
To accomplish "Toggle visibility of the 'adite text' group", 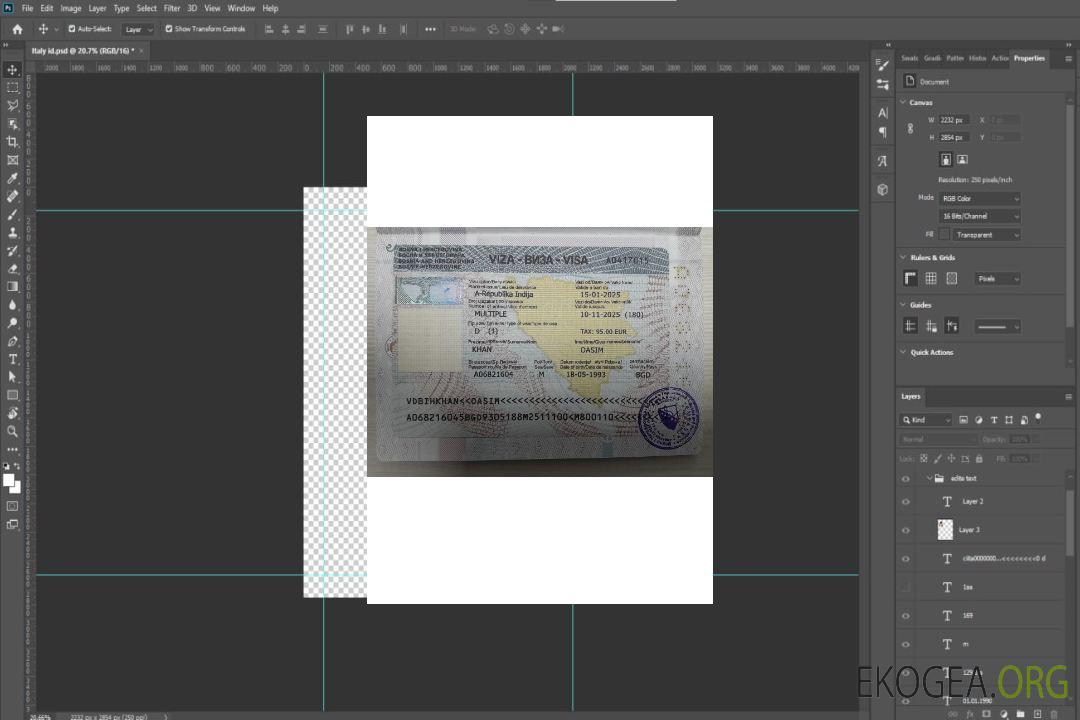I will (x=906, y=478).
